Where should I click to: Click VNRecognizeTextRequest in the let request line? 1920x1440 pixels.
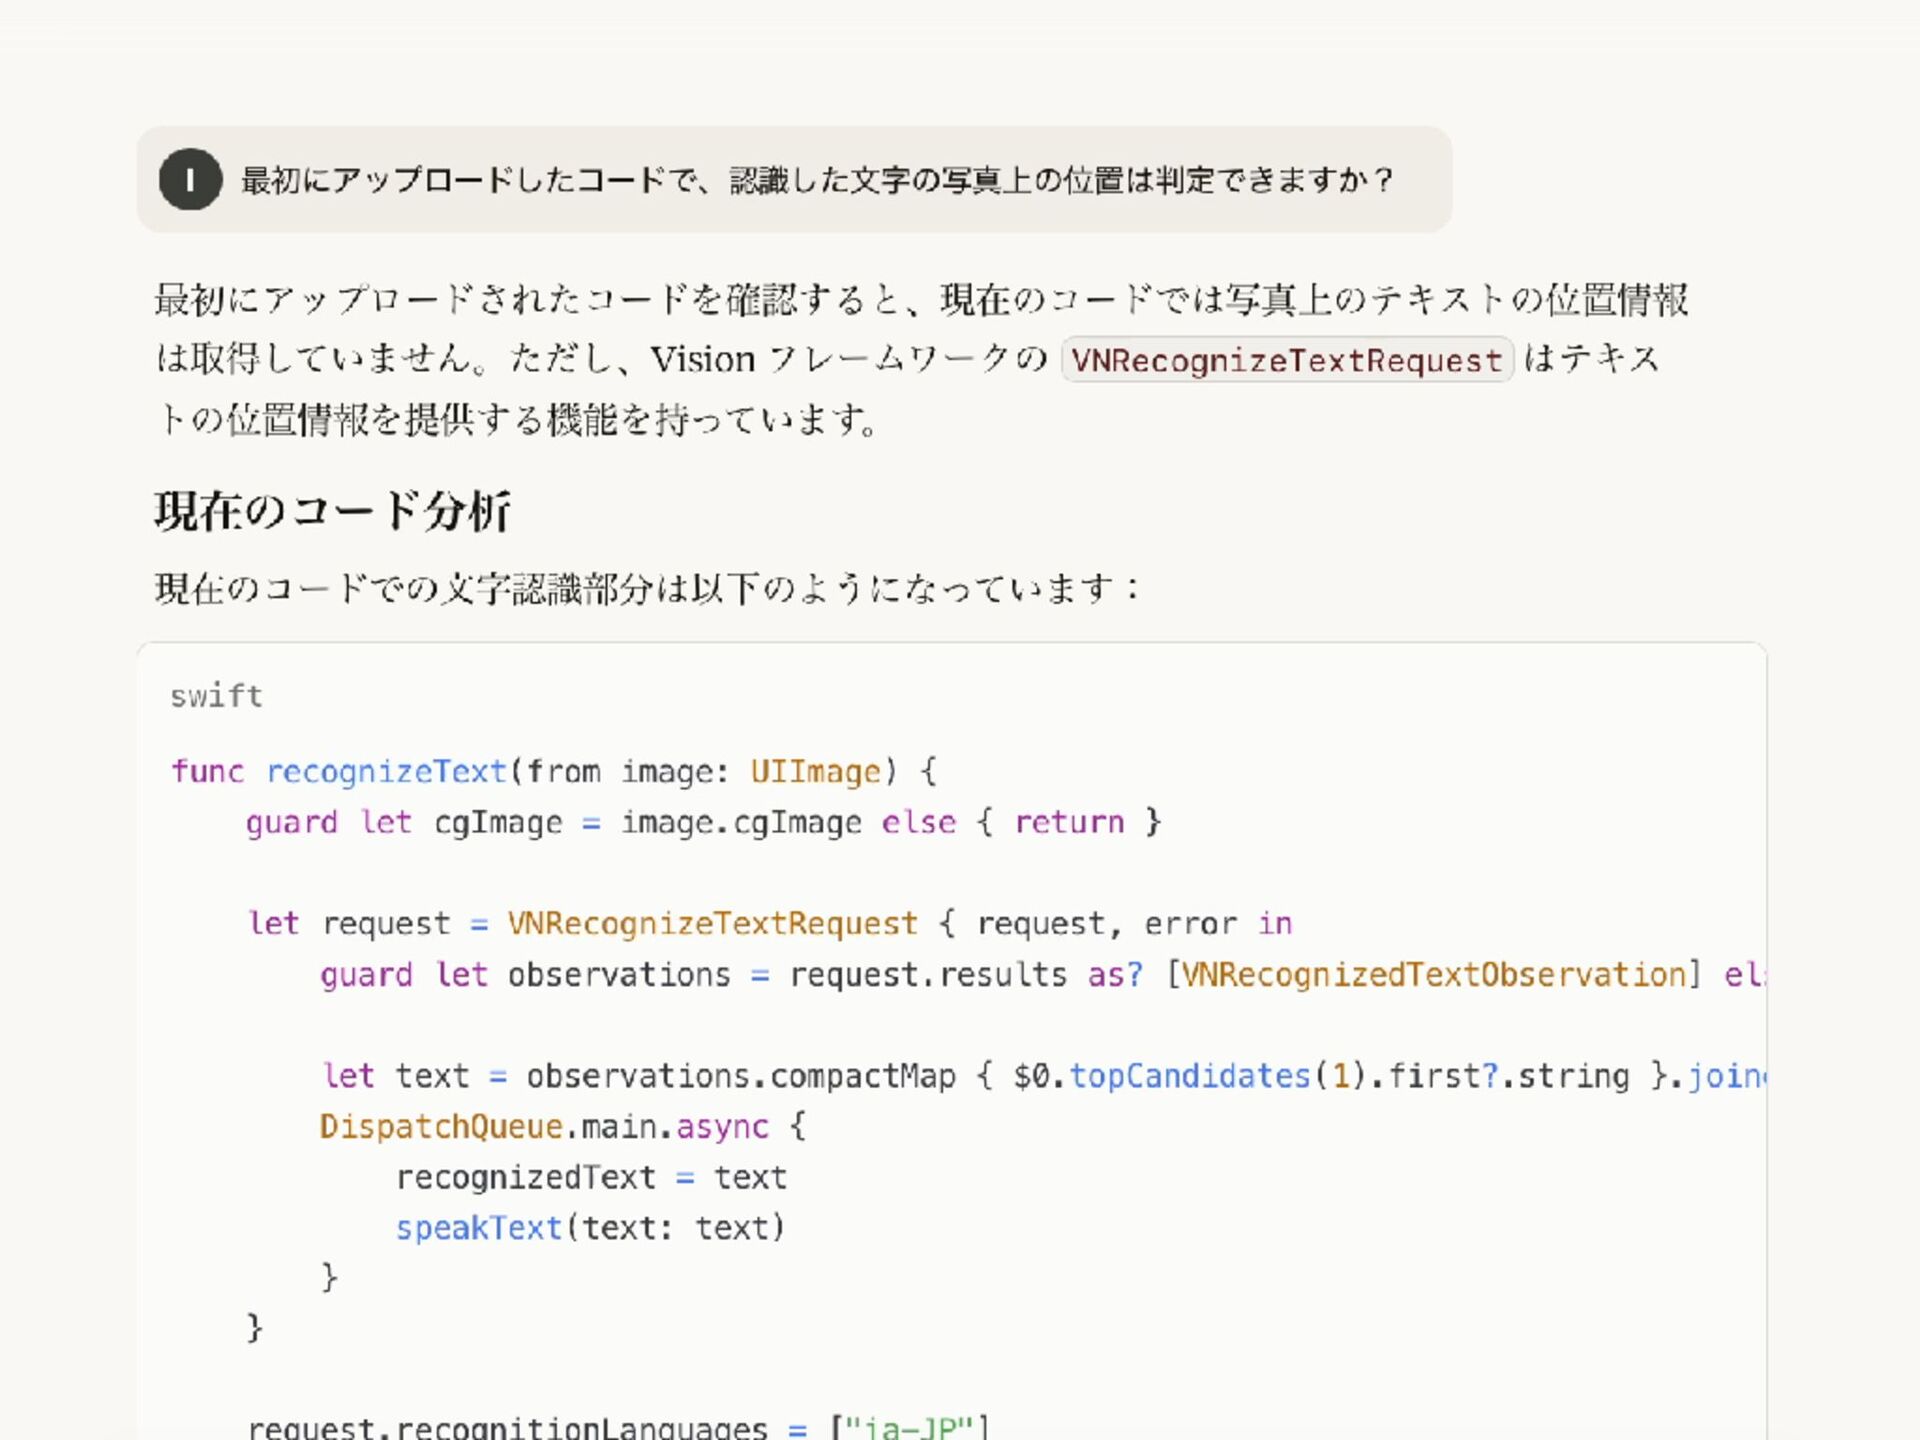tap(712, 924)
